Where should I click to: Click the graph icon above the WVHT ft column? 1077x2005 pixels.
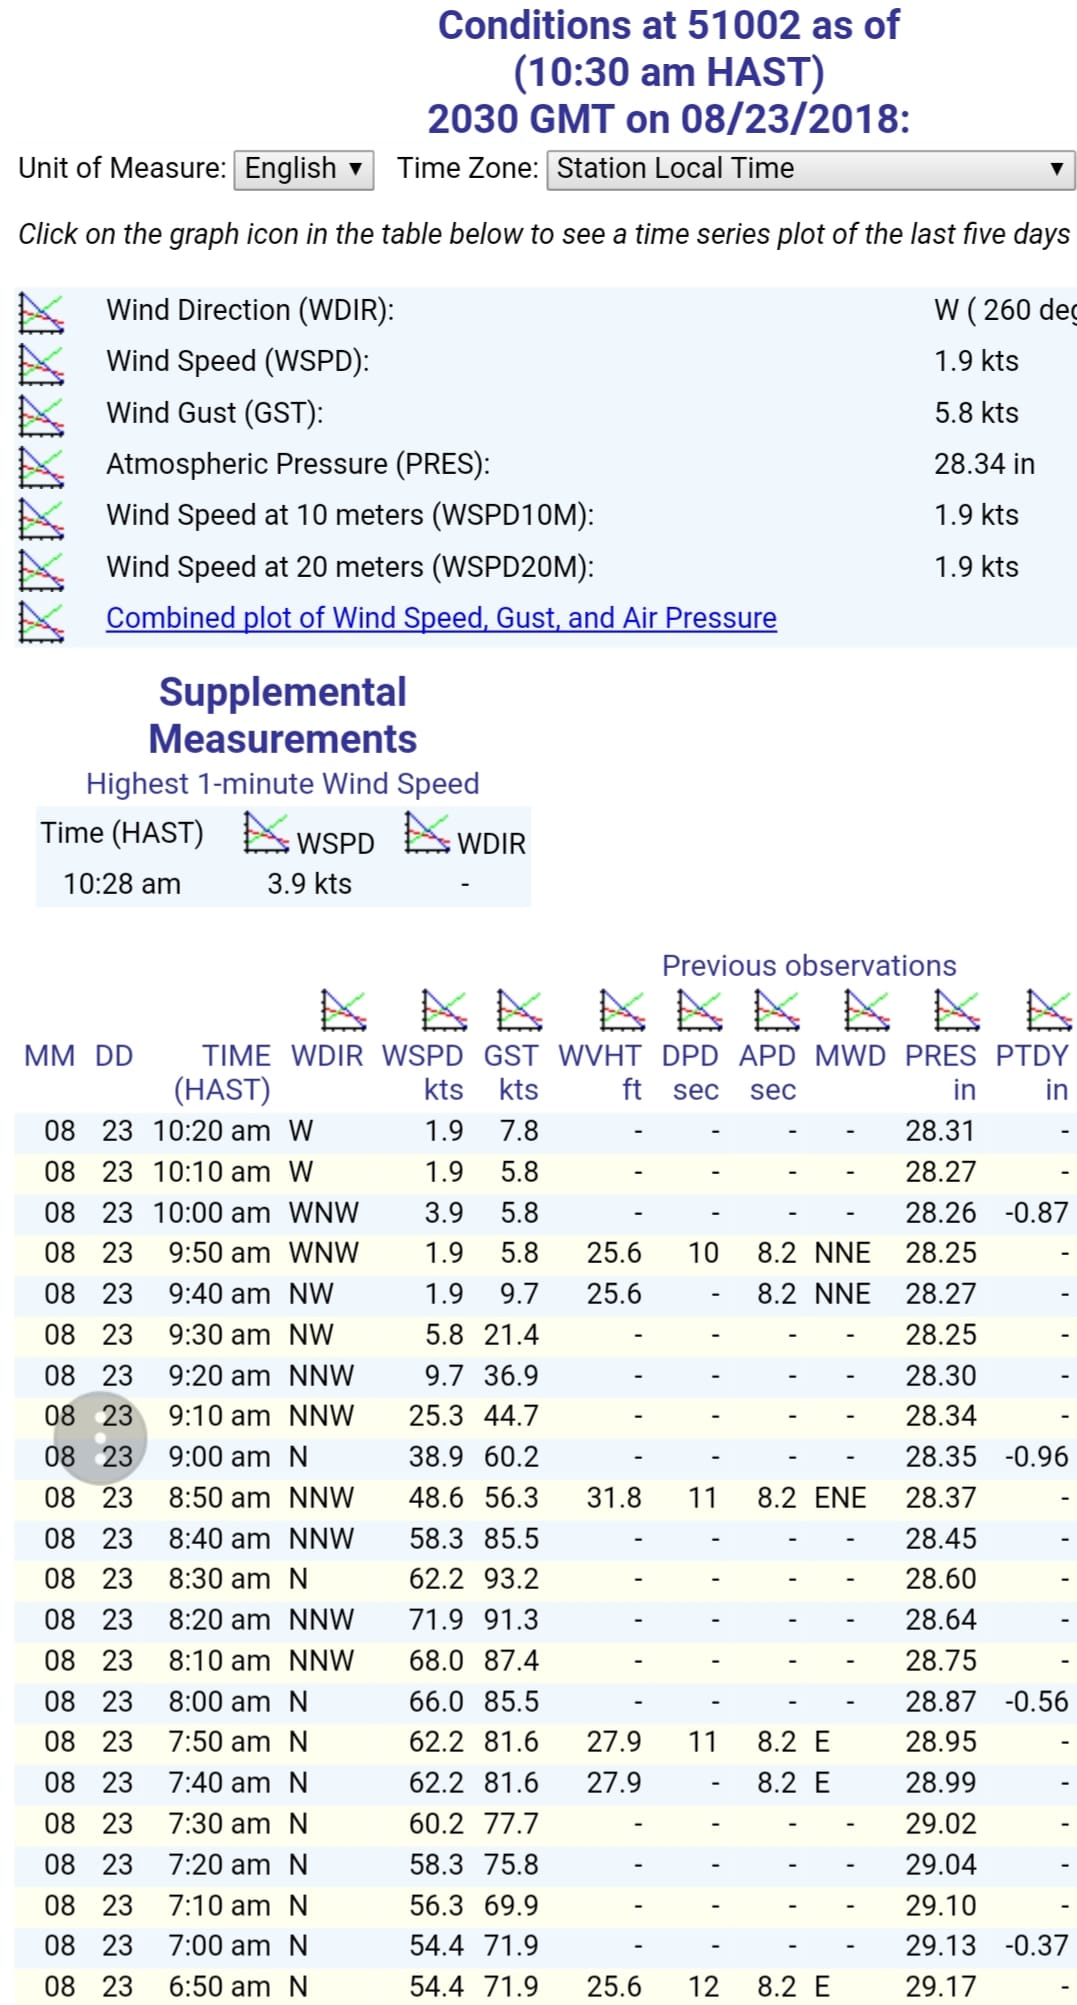[622, 1009]
